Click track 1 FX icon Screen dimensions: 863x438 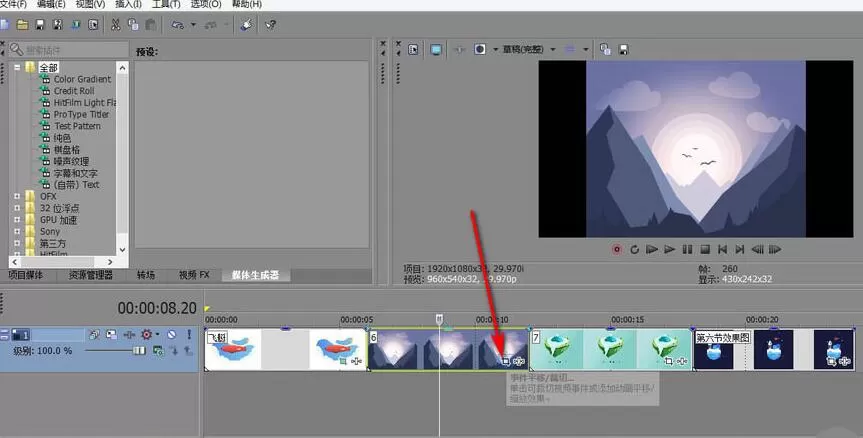pos(129,334)
